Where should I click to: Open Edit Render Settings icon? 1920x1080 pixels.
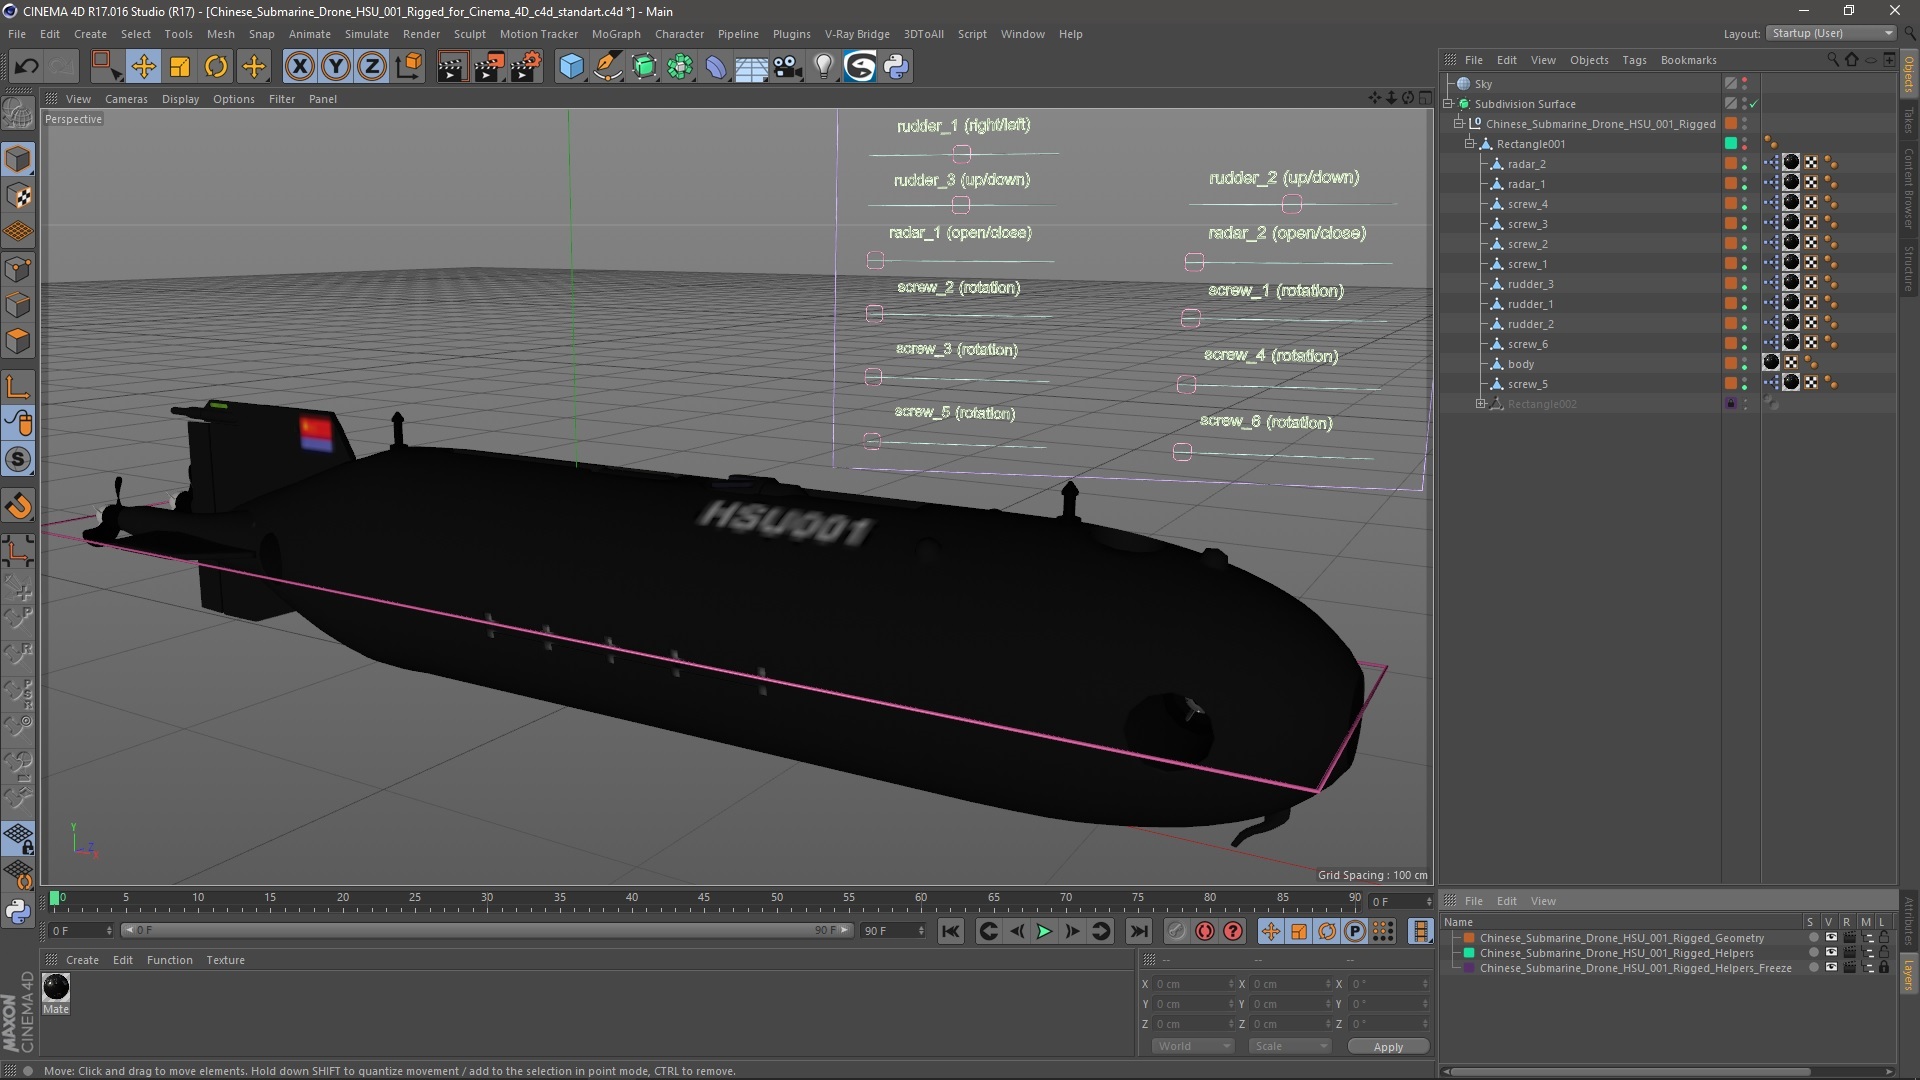click(525, 67)
